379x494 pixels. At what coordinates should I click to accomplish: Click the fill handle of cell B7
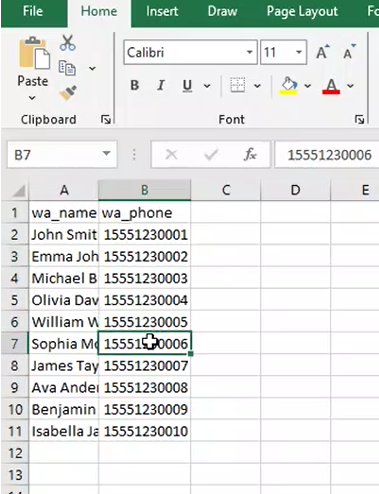tap(191, 353)
